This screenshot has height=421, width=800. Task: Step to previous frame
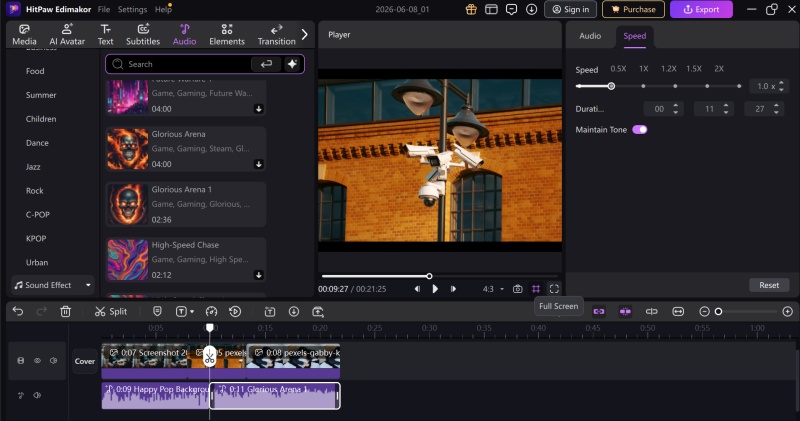tap(417, 289)
